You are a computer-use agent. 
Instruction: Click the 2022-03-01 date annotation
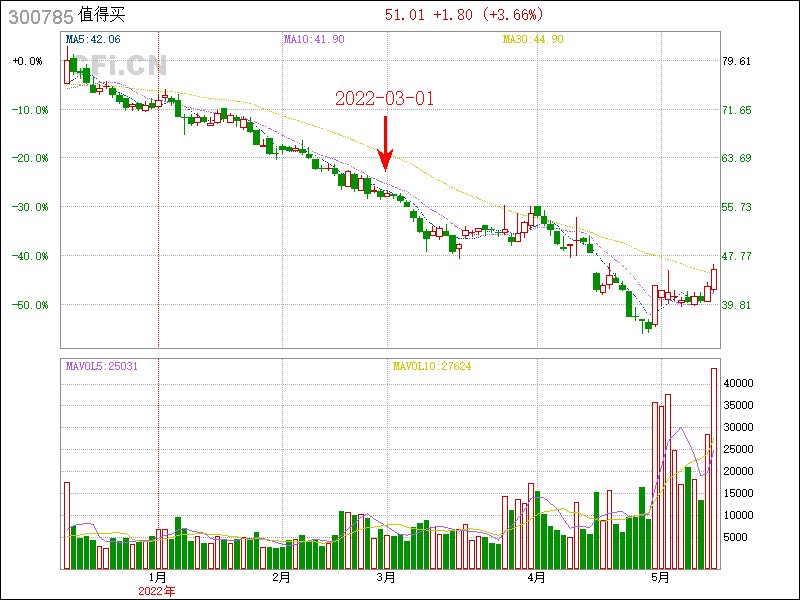tap(385, 99)
